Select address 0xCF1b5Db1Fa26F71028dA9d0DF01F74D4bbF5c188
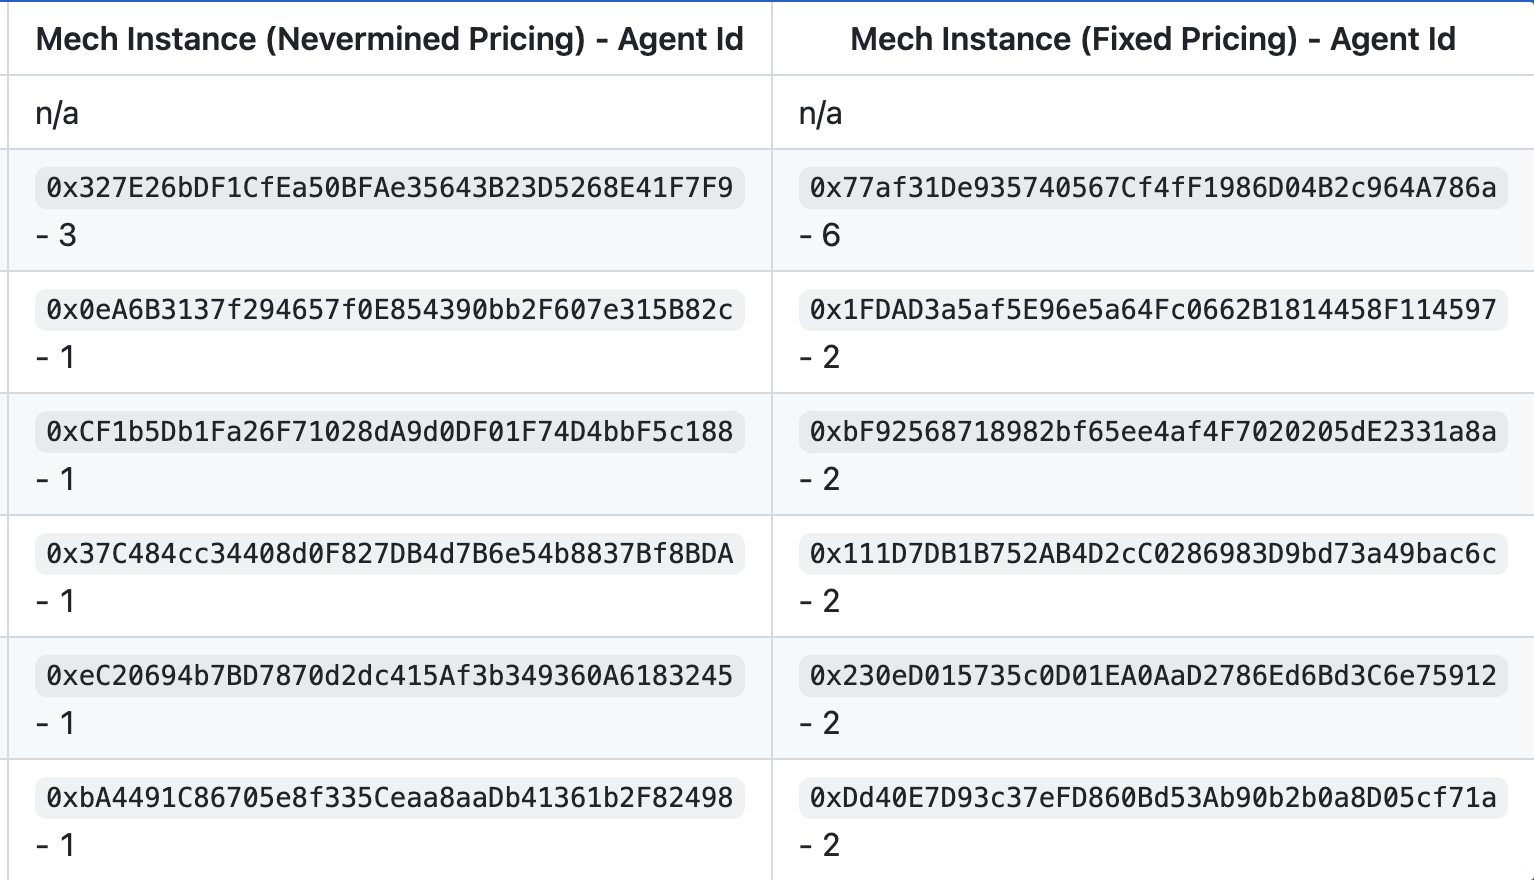The width and height of the screenshot is (1534, 880). pyautogui.click(x=390, y=432)
